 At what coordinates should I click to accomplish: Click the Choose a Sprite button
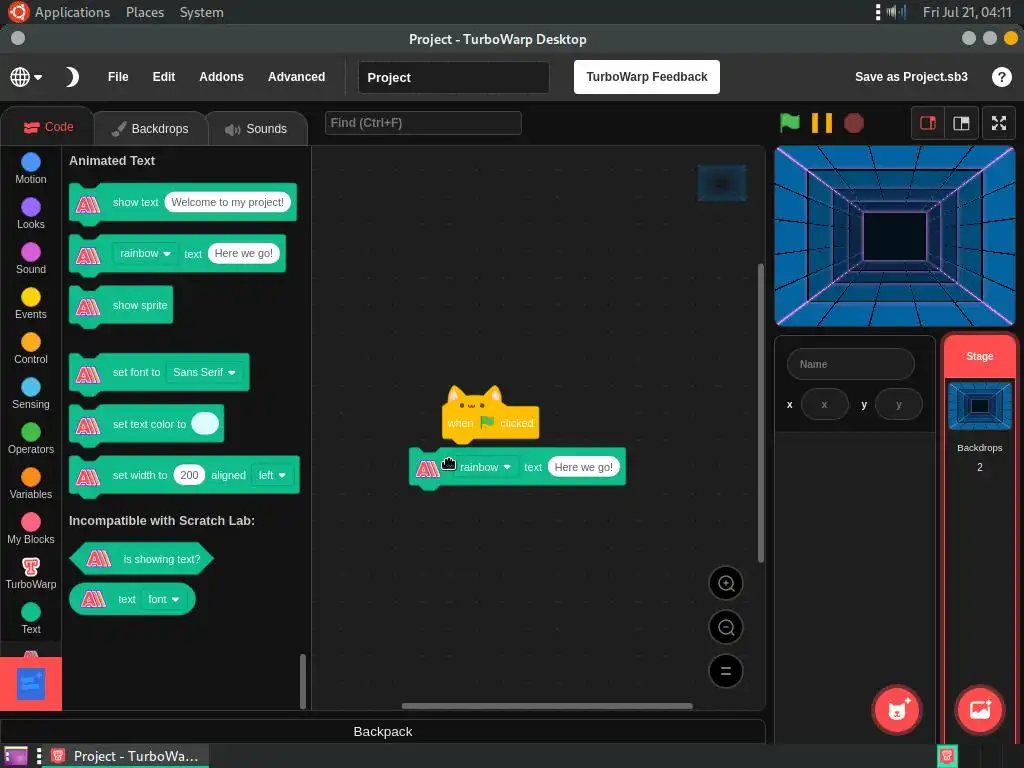[x=897, y=710]
